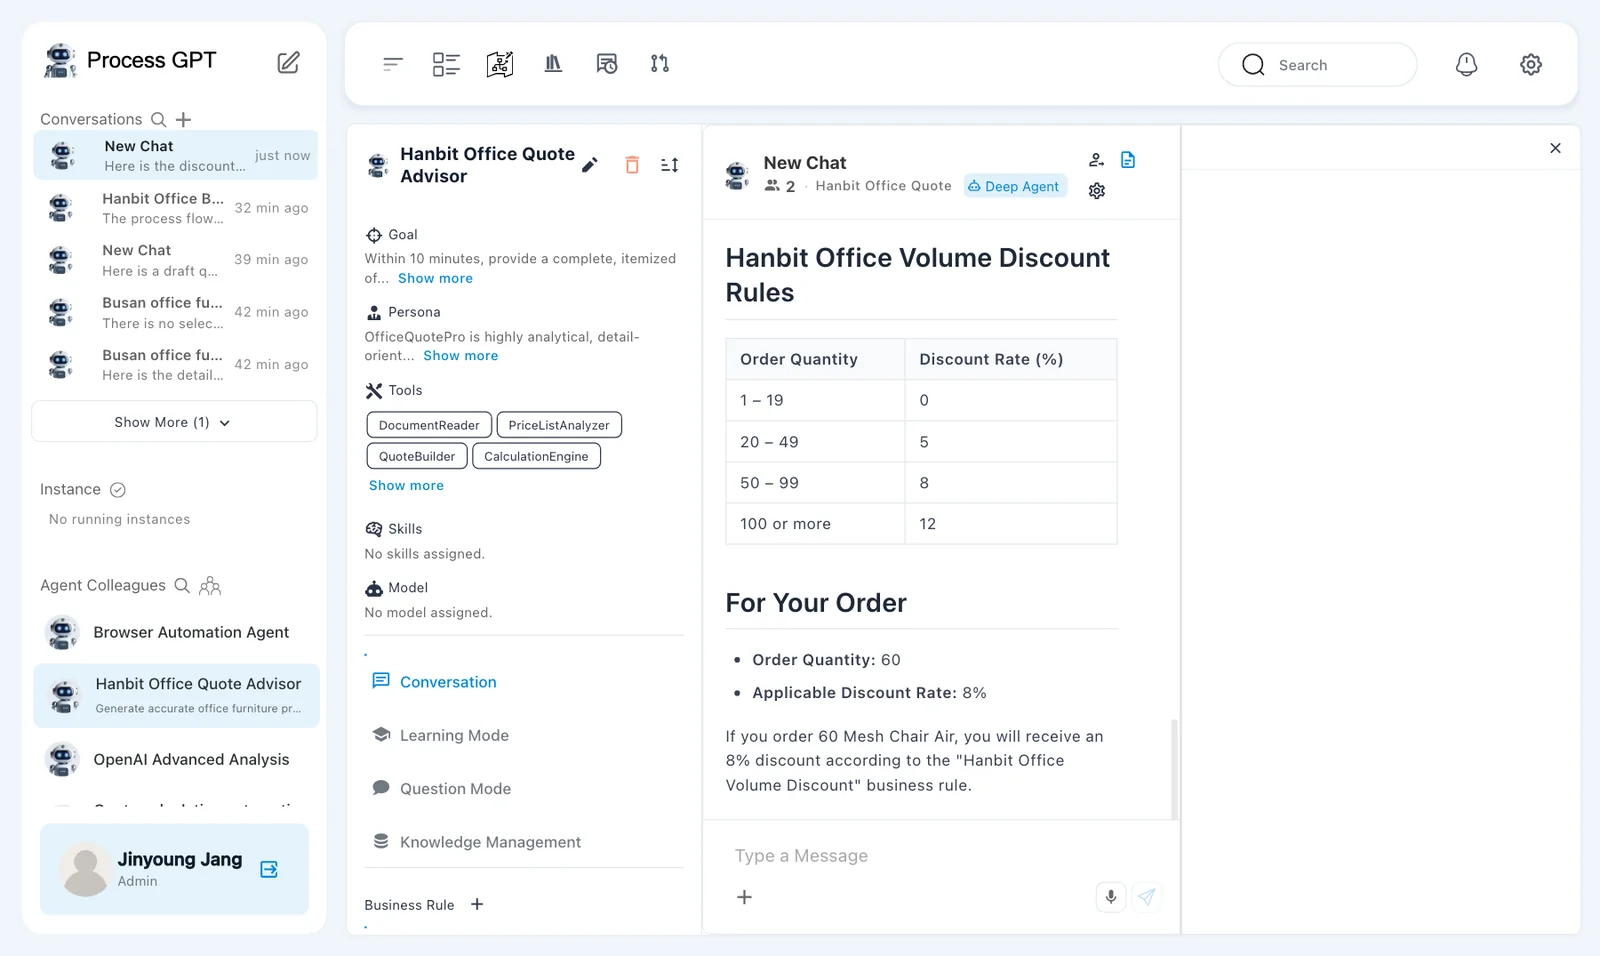Open the document icon in chat header
Viewport: 1600px width, 956px height.
1128,160
